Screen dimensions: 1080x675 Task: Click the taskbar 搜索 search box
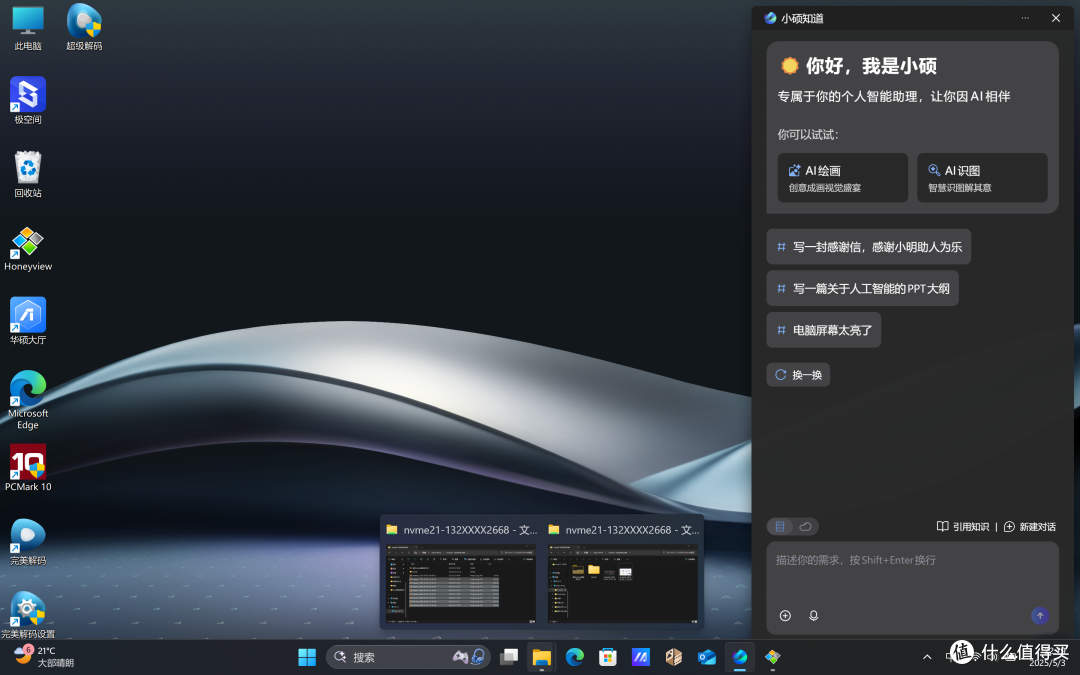pos(407,657)
